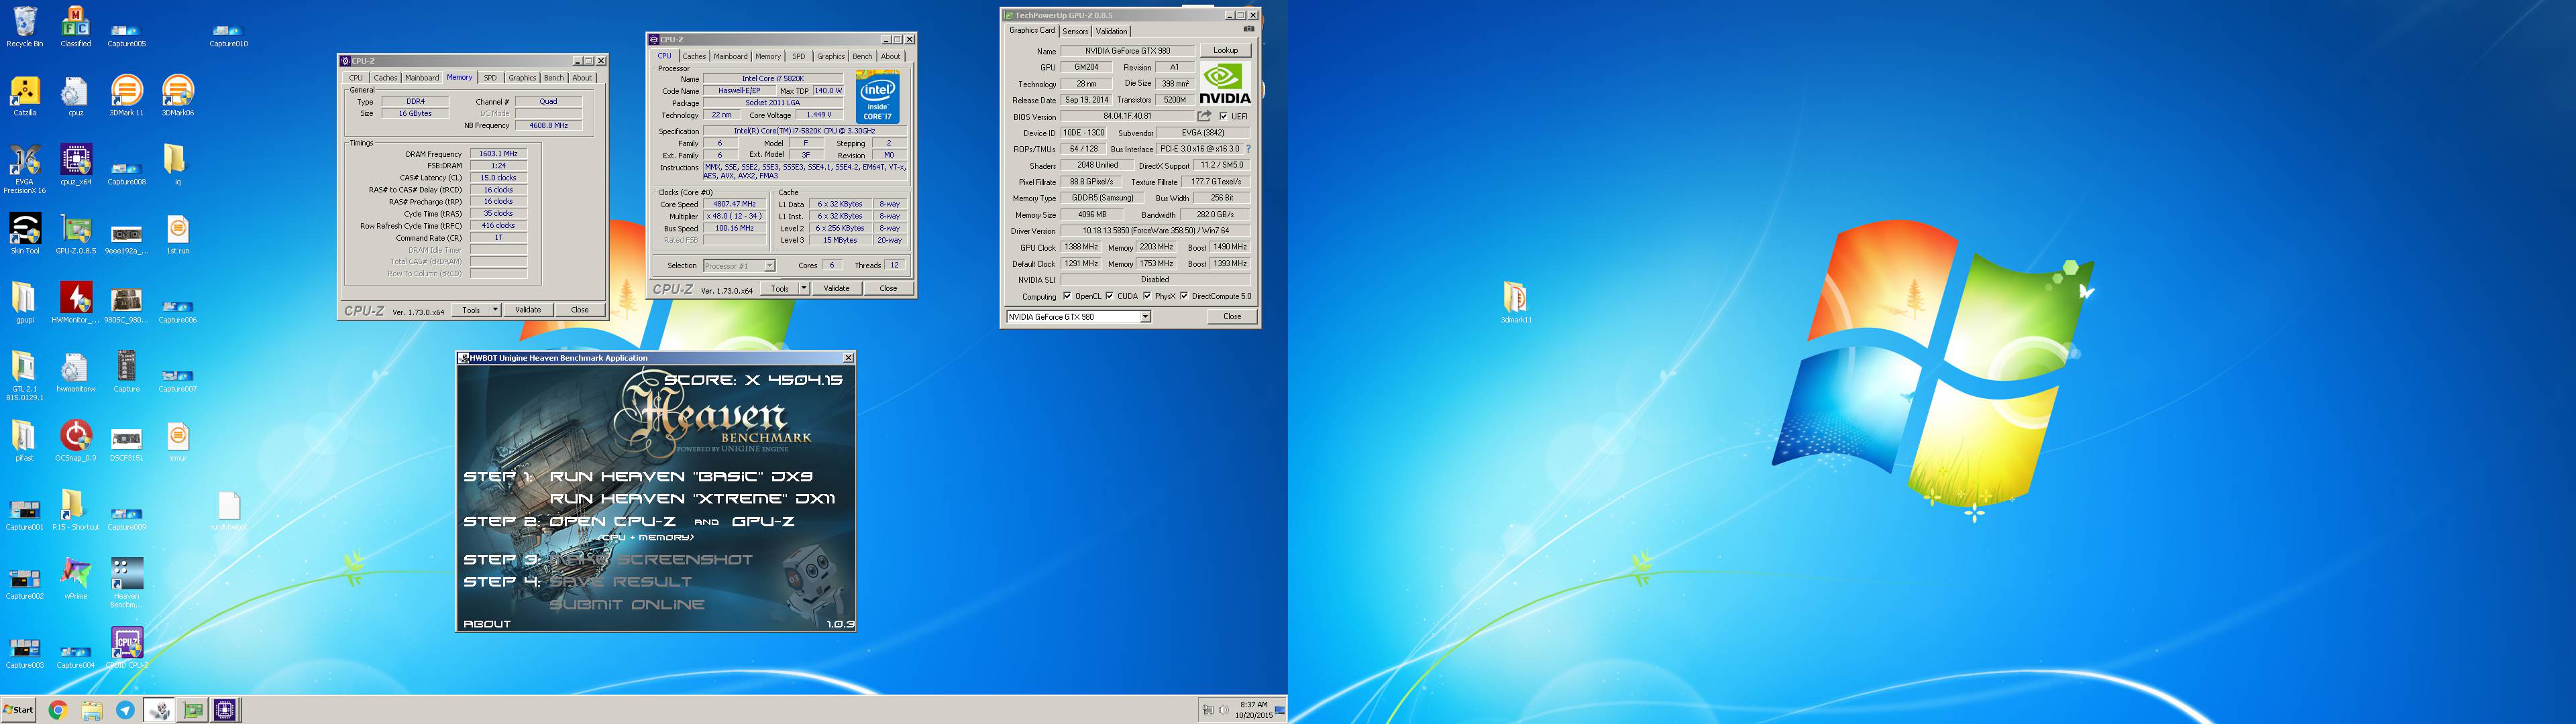Image resolution: width=2576 pixels, height=724 pixels.
Task: Open the OCSnap_0.9 desktop icon
Action: point(76,441)
